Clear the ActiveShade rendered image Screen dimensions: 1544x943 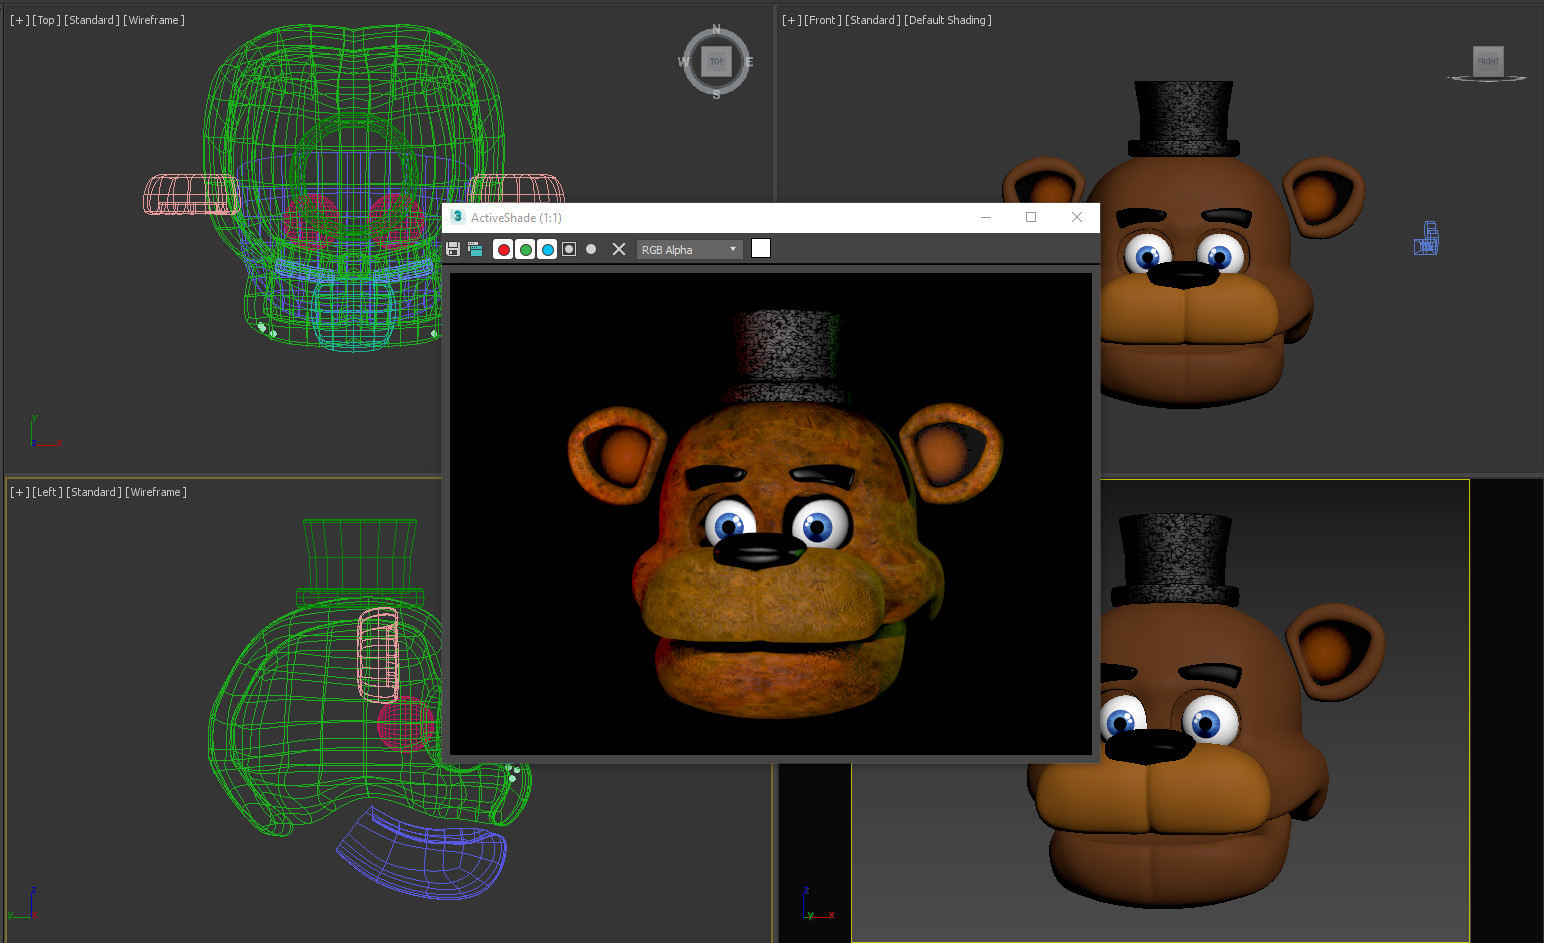[x=619, y=249]
